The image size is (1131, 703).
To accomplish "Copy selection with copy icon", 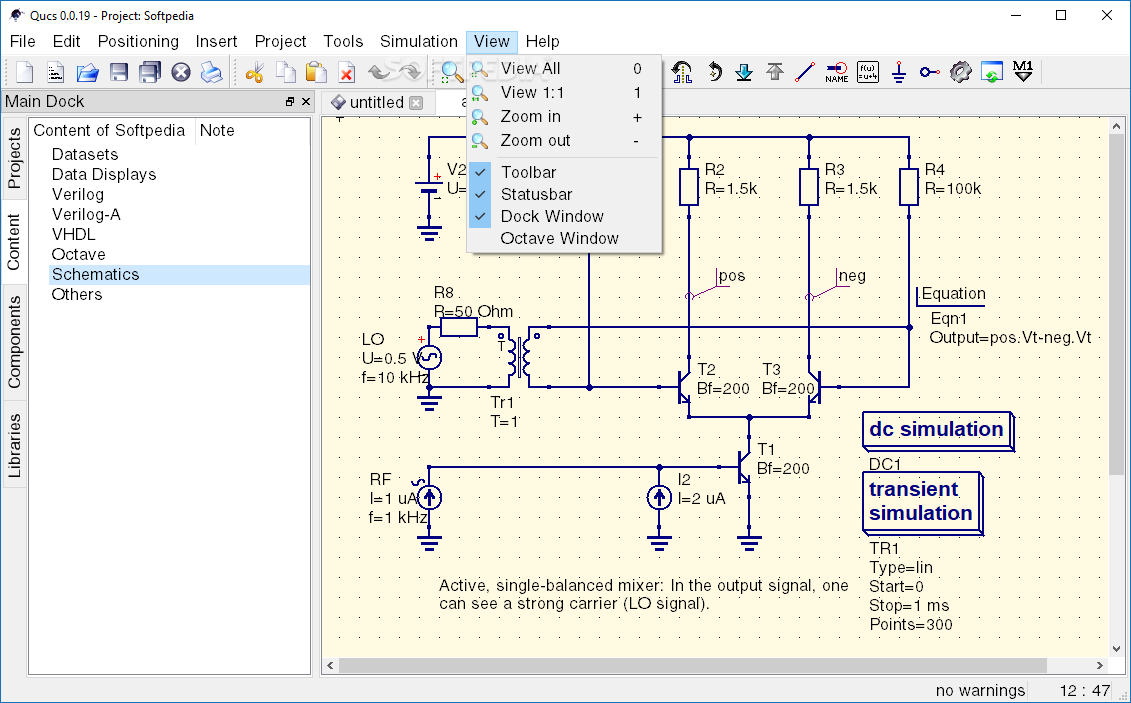I will click(x=286, y=72).
